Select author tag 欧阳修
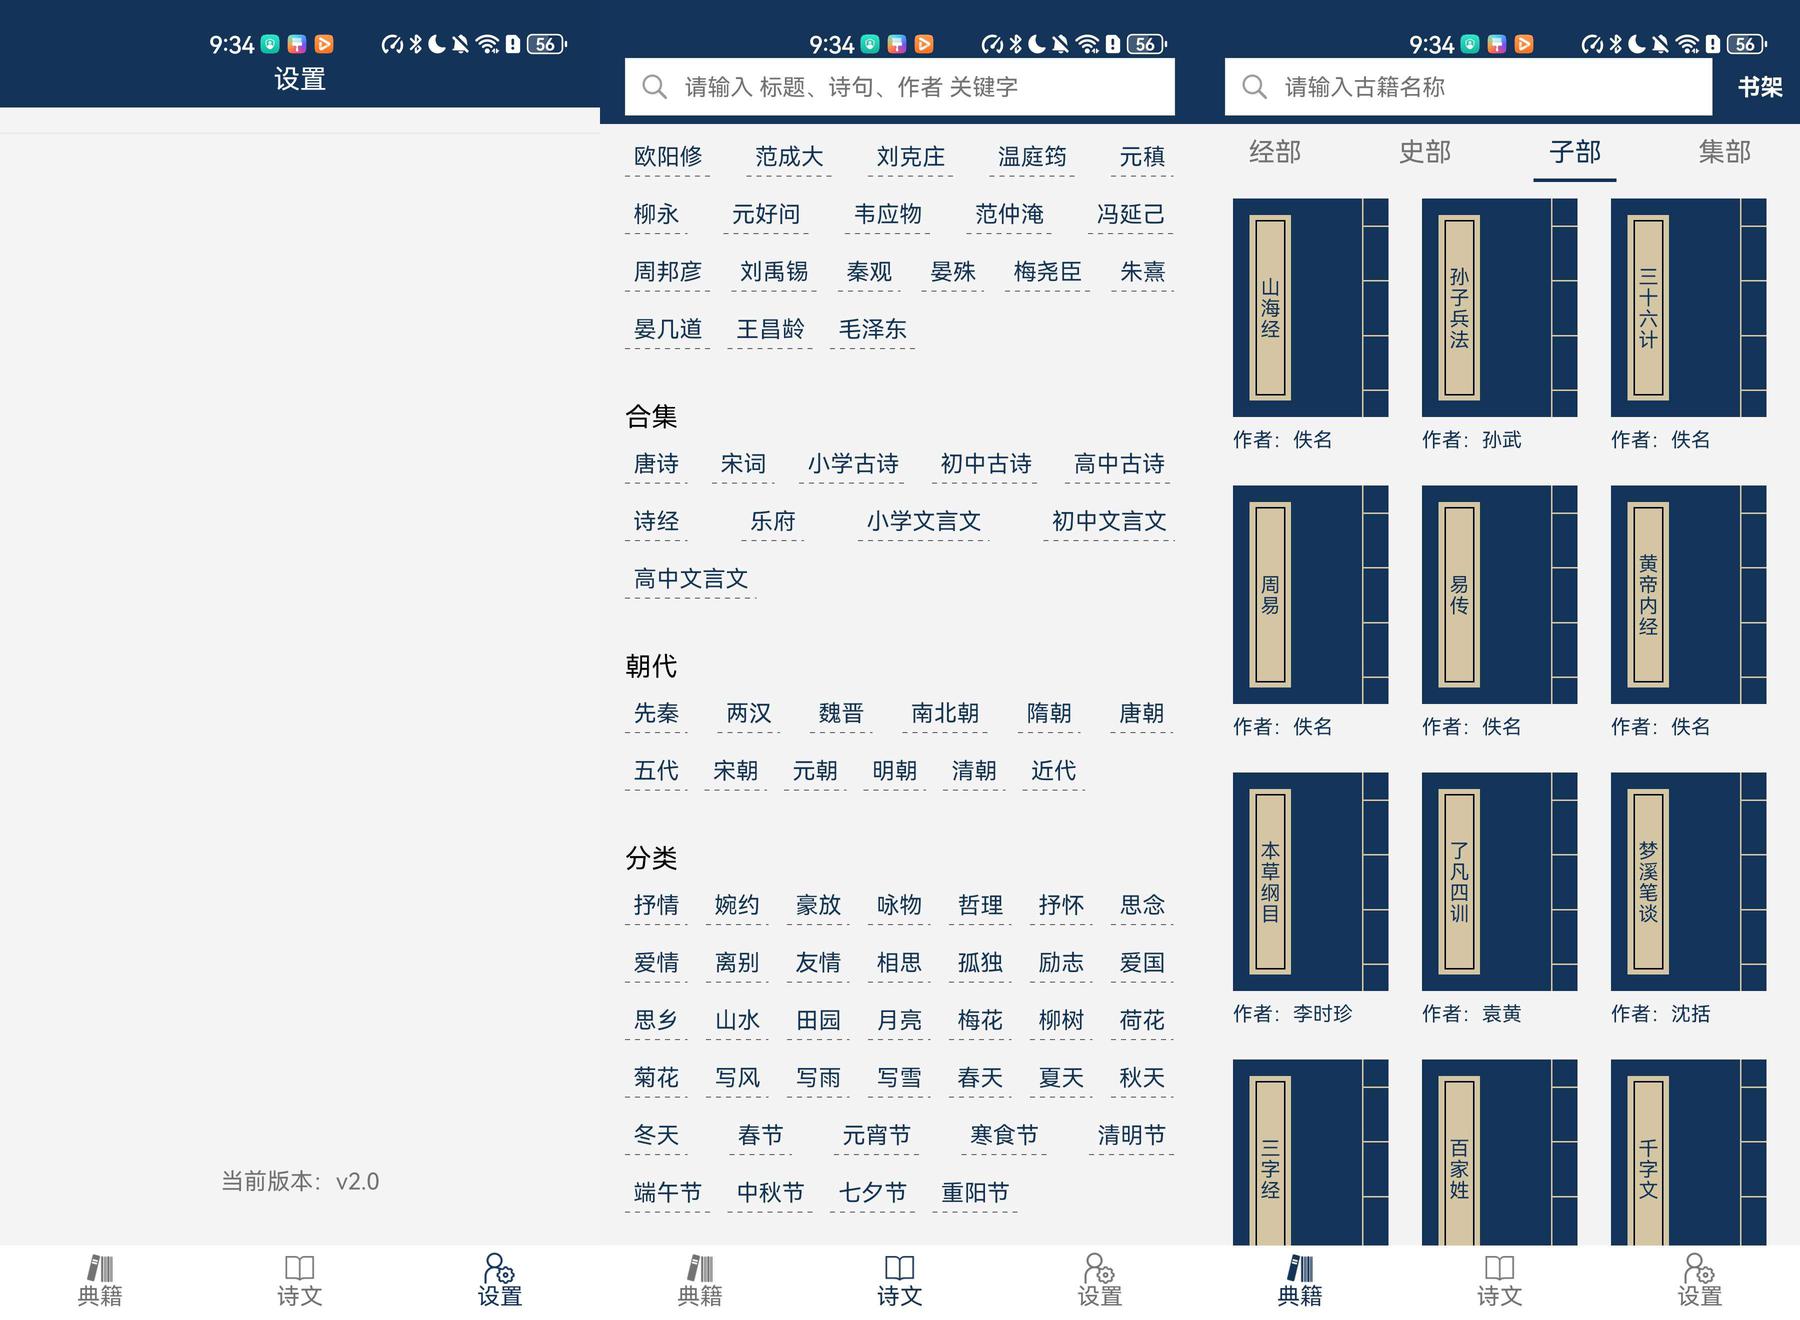The height and width of the screenshot is (1320, 1800). [x=668, y=157]
